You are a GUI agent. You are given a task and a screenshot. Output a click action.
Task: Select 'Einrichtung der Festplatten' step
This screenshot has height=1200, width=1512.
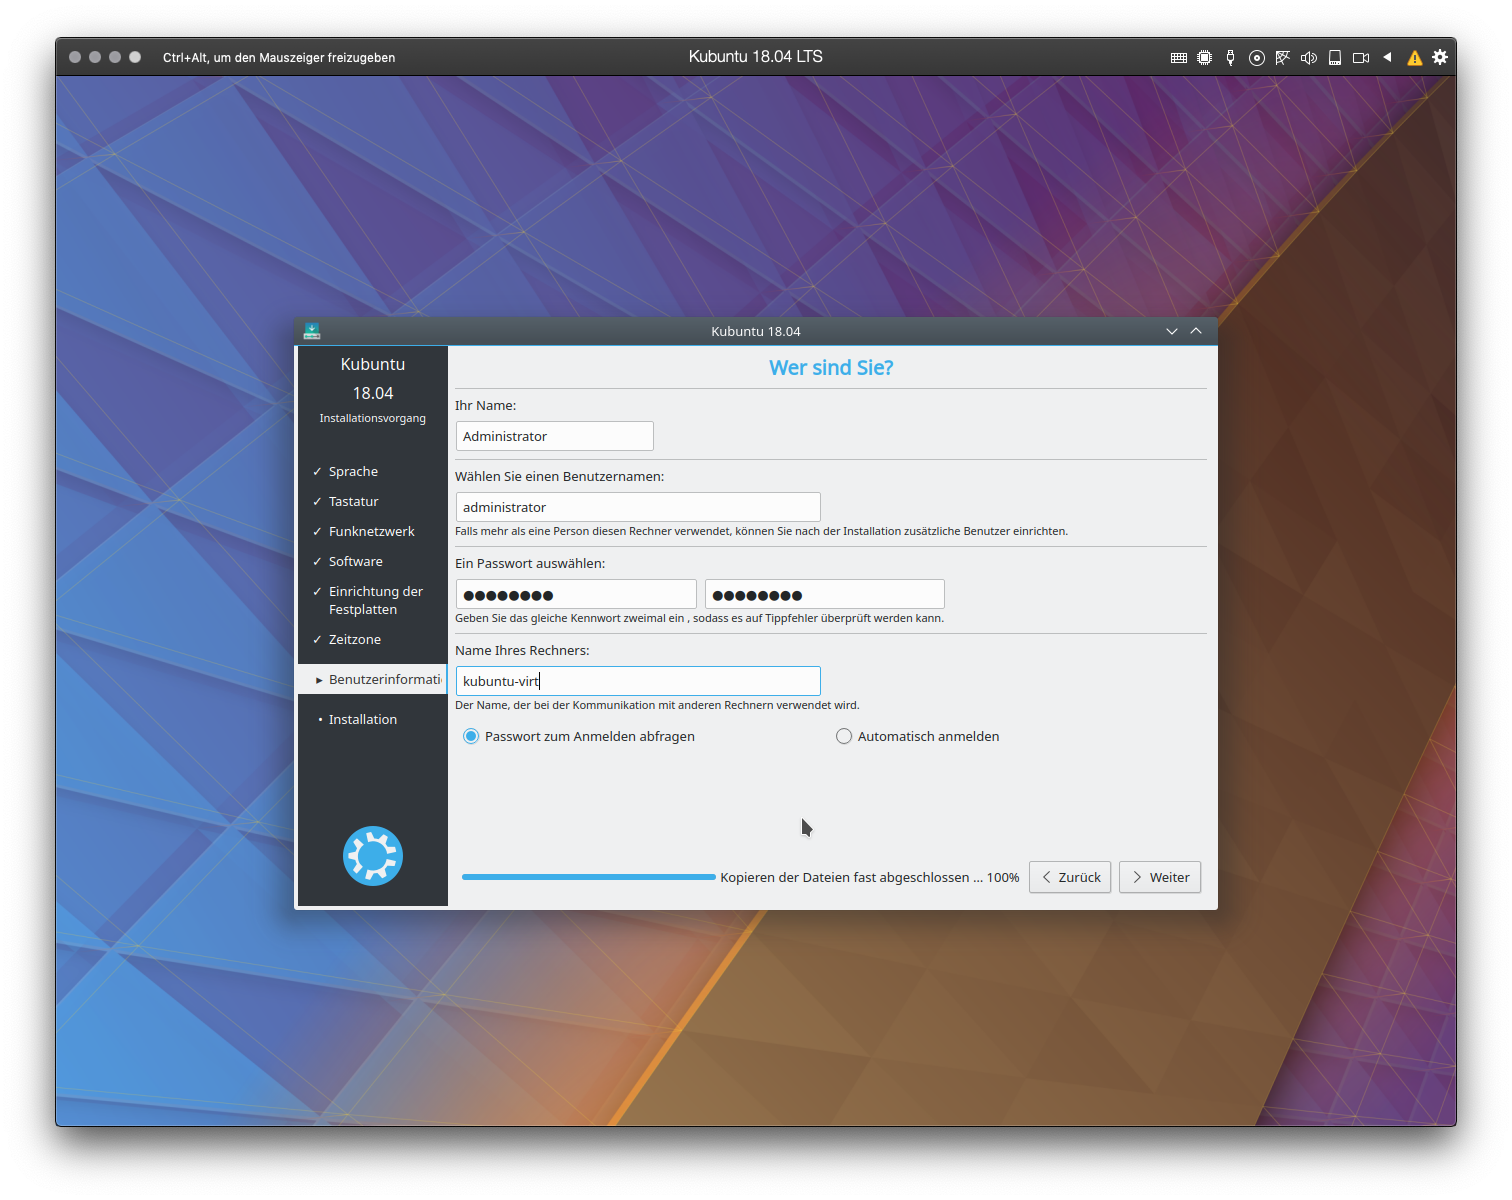click(x=375, y=600)
